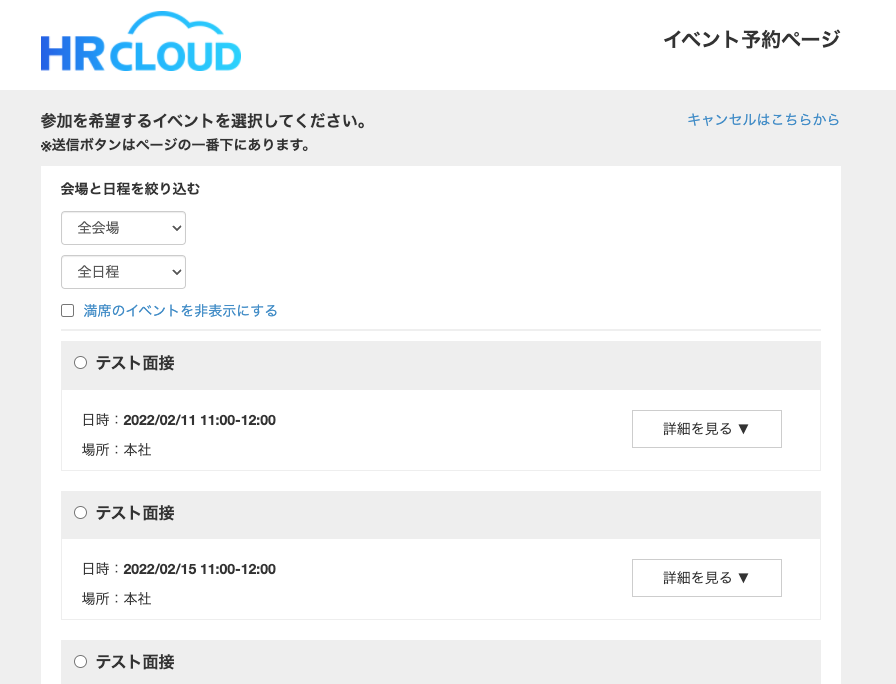Expand 詳細を見る for the 02/11 event
The height and width of the screenshot is (684, 896).
(706, 429)
